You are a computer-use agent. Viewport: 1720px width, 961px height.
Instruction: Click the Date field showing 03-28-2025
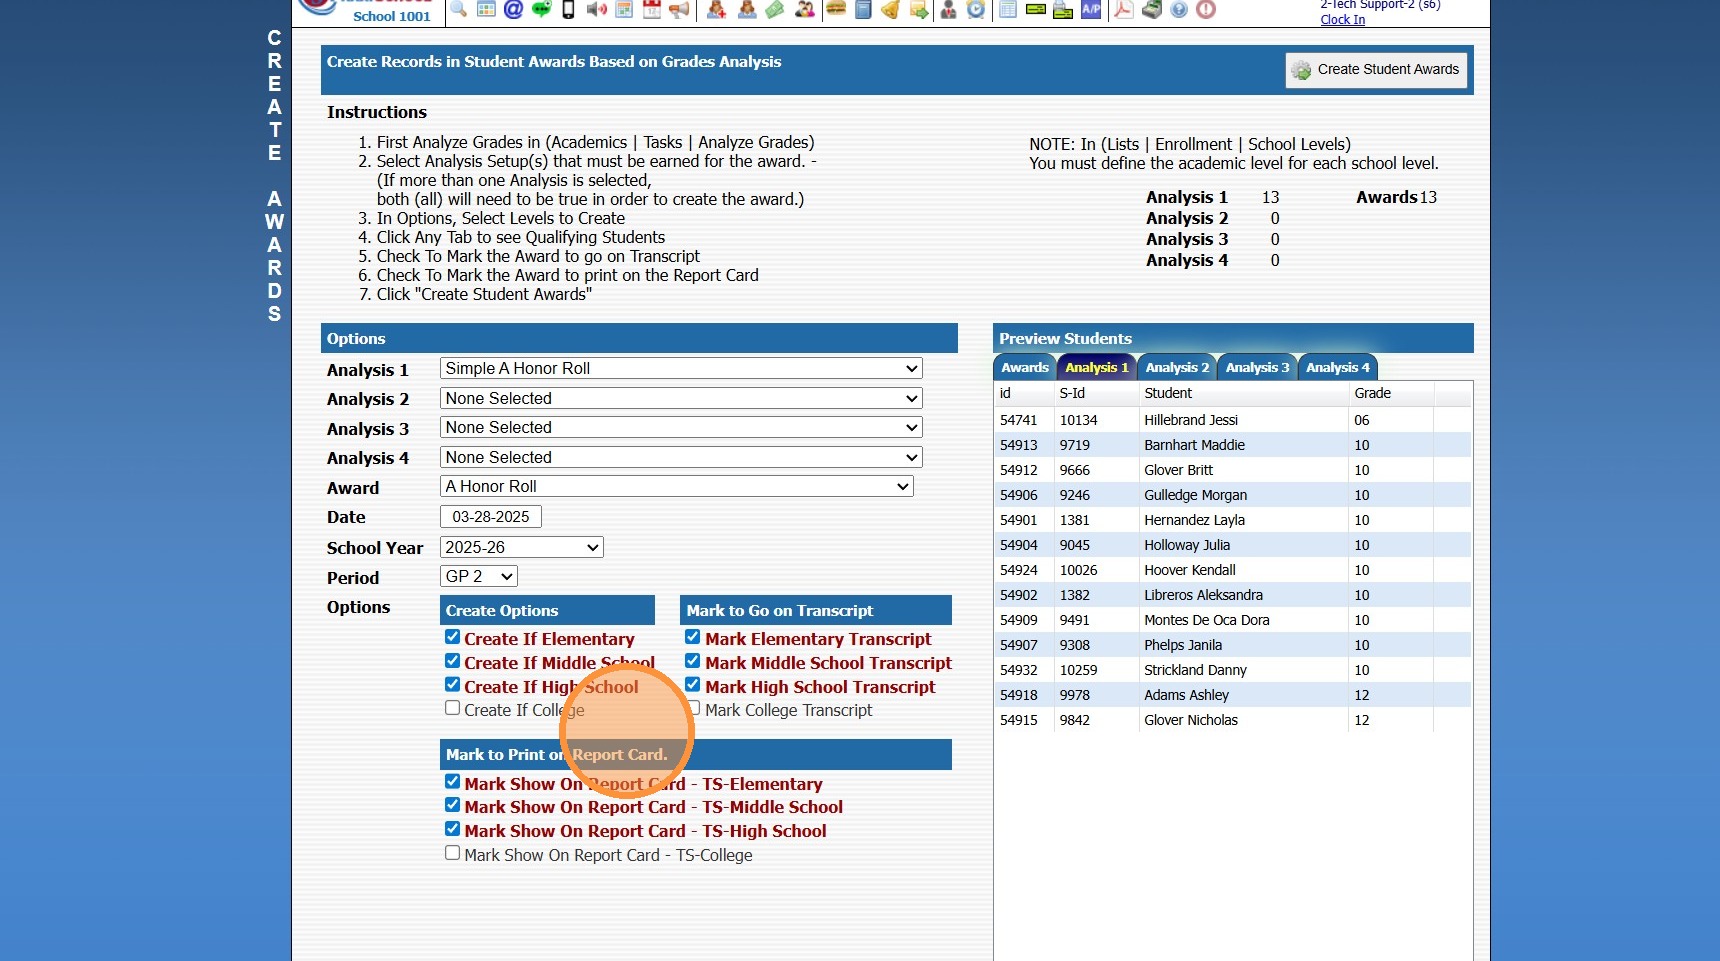pos(490,517)
